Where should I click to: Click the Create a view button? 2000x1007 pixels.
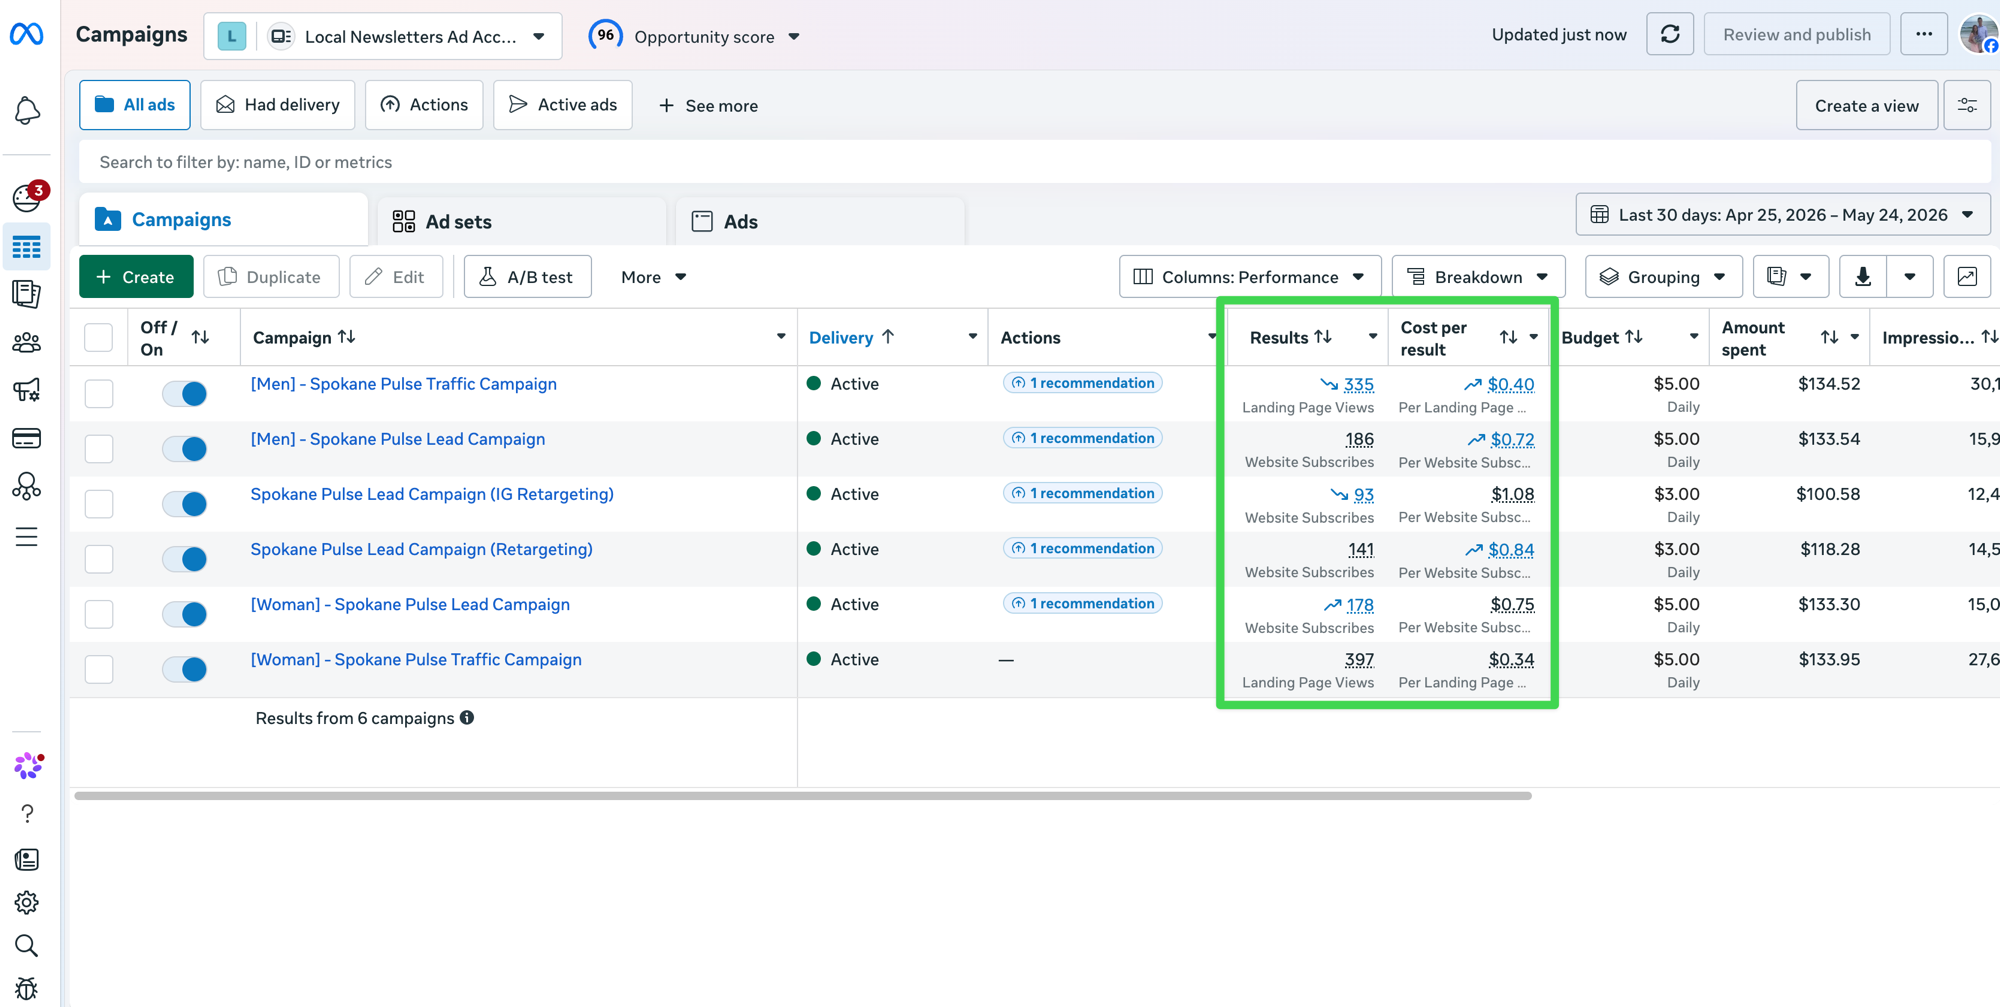1866,105
